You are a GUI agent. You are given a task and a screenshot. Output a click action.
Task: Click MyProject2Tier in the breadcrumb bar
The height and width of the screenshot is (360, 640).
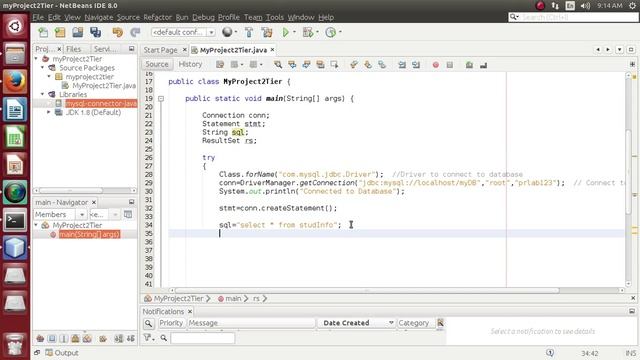[178, 299]
